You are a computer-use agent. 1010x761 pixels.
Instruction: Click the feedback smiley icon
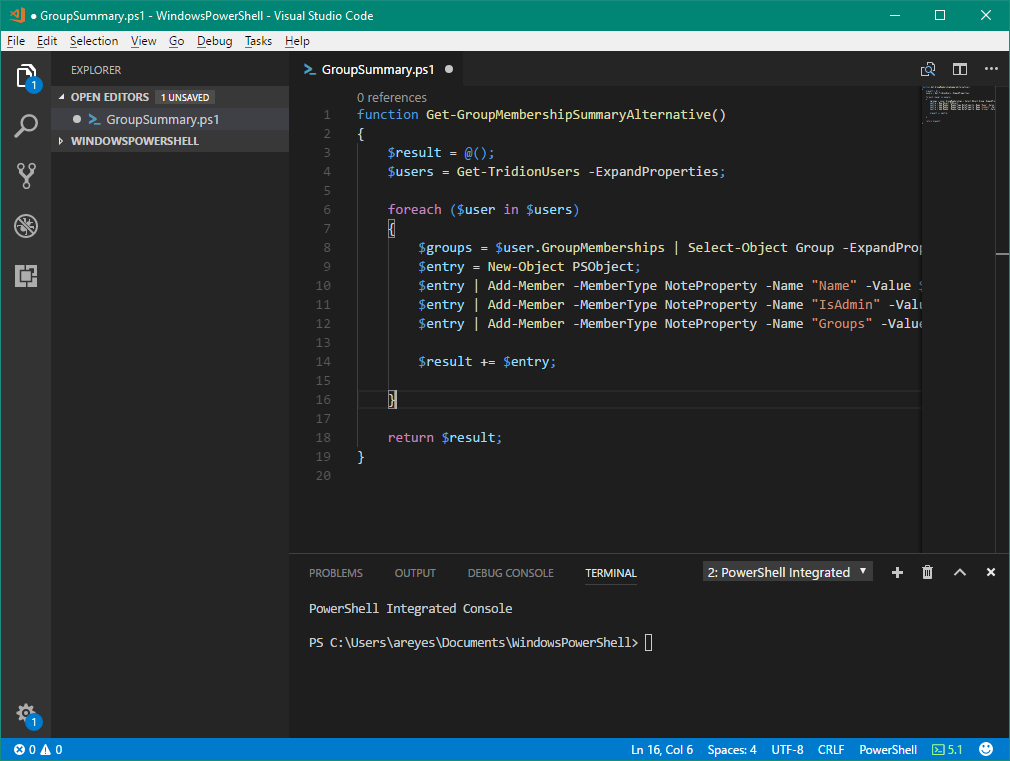pos(986,749)
